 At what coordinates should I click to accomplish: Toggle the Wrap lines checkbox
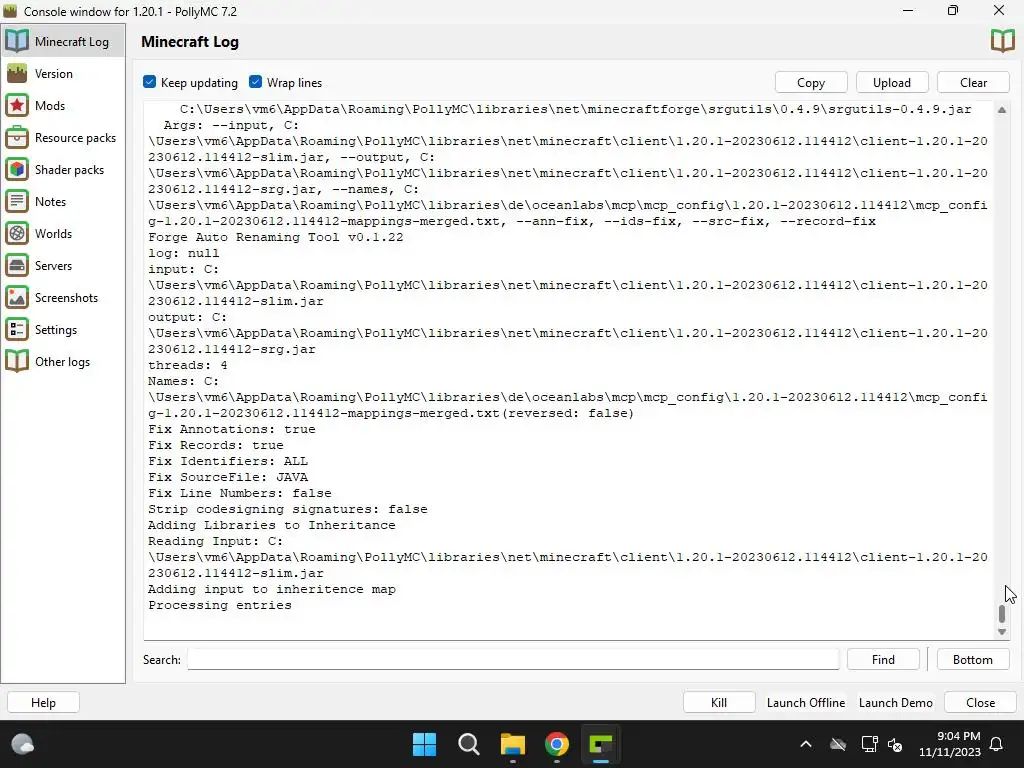255,82
